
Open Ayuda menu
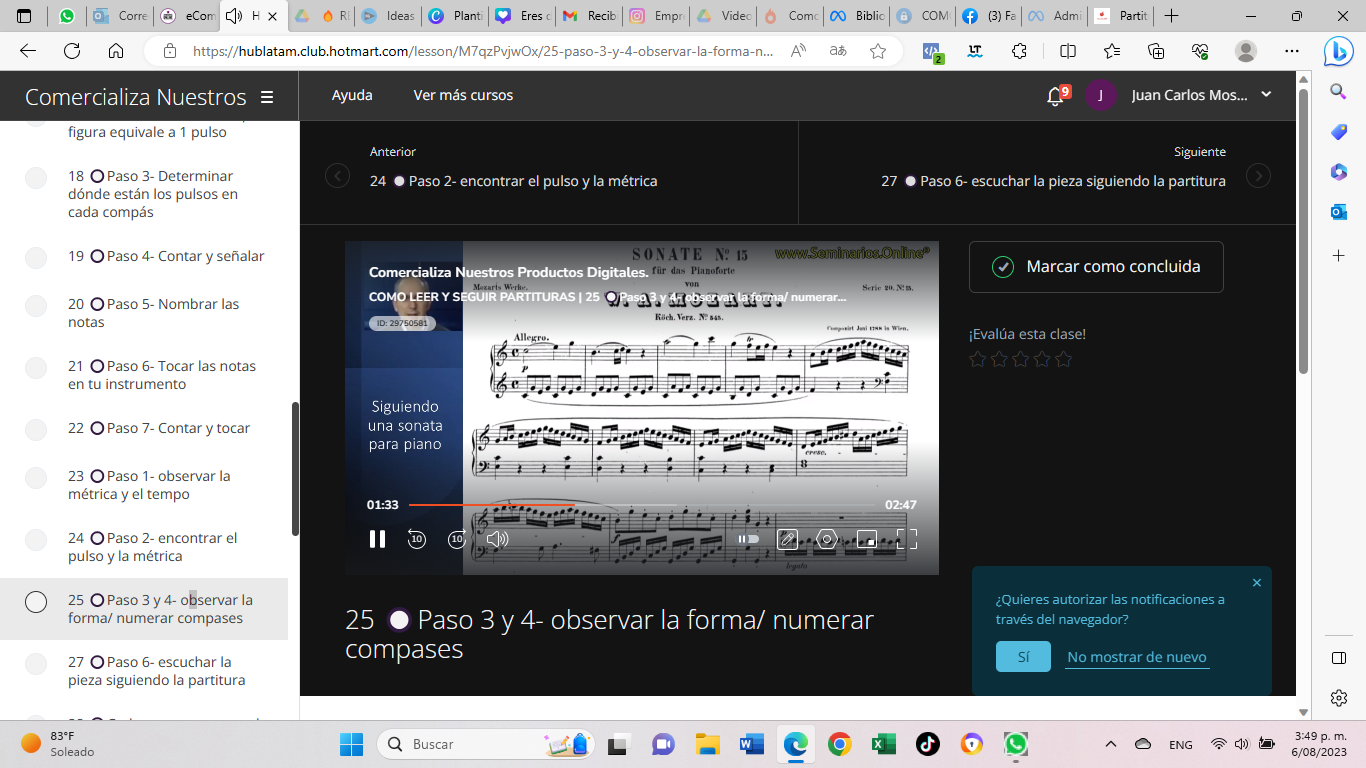[x=352, y=95]
